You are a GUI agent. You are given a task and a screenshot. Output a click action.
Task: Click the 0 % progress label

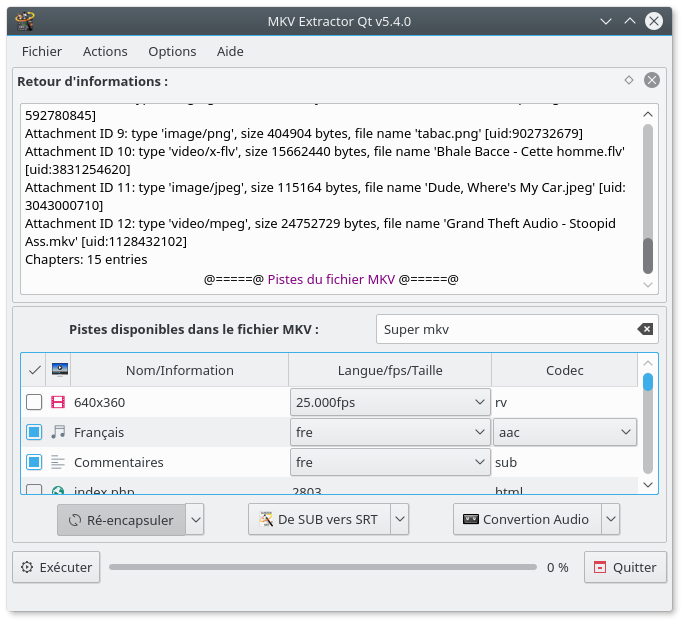(557, 567)
